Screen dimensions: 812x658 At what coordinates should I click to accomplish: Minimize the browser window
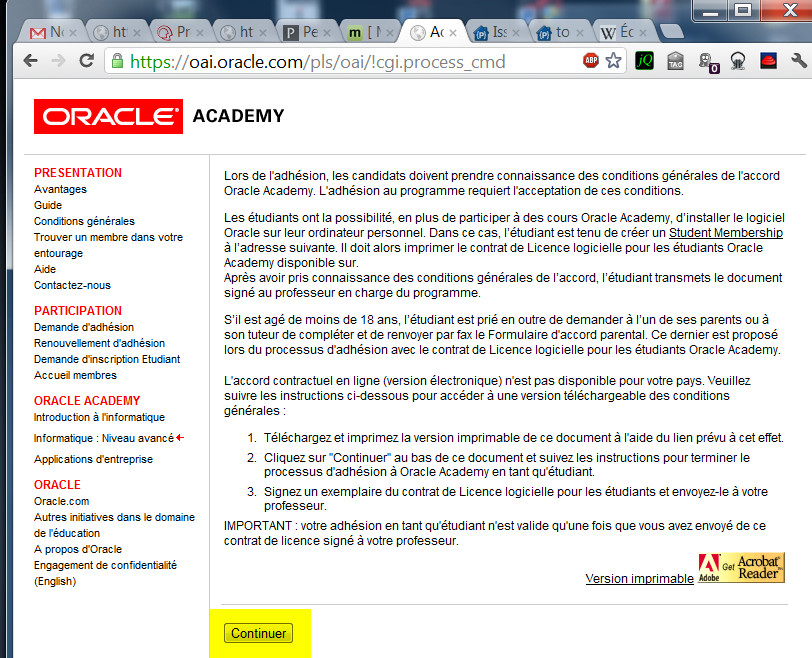(710, 9)
